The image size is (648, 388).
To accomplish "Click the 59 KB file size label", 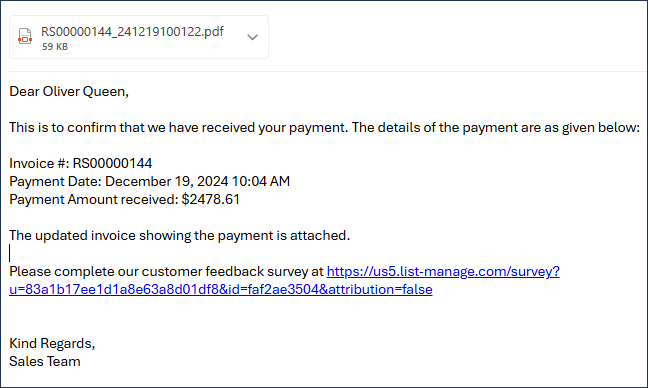I will tap(55, 47).
